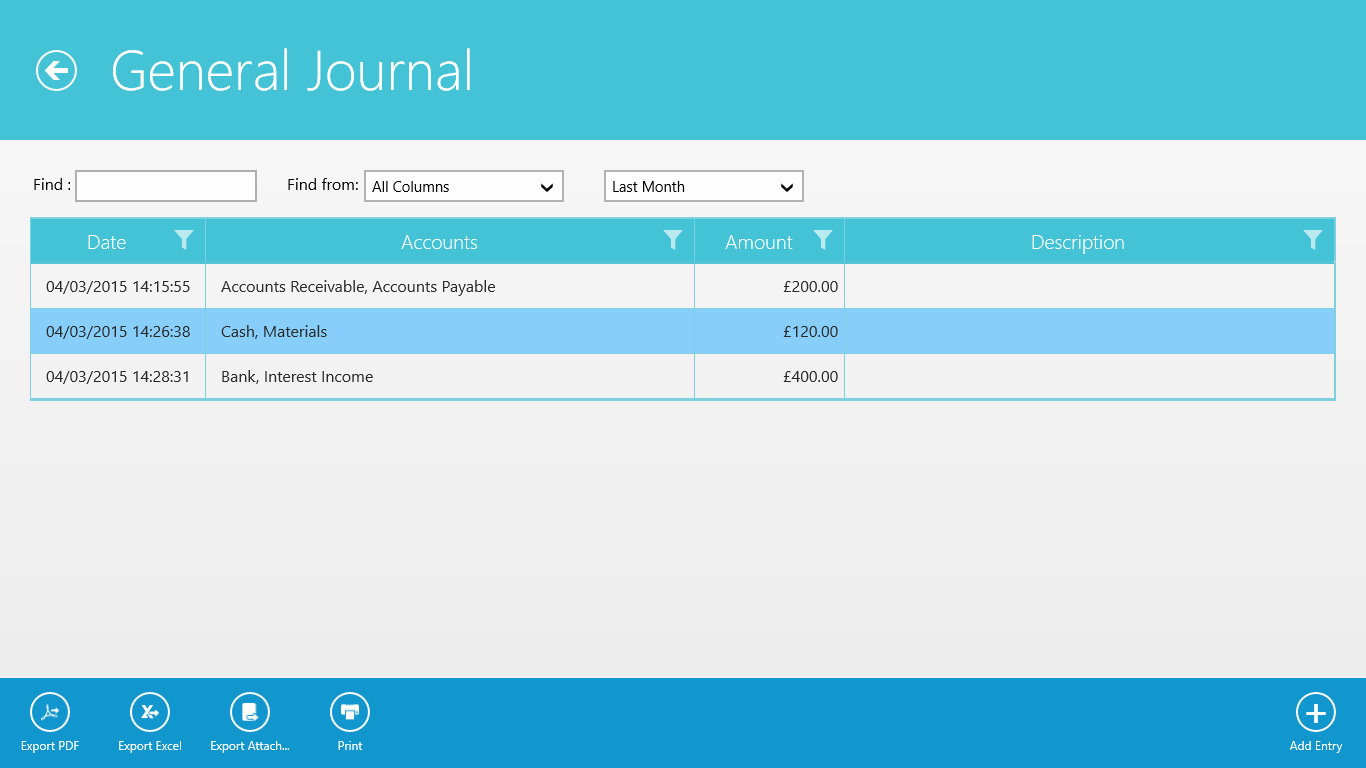
Task: Click the back arrow icon
Action: [x=56, y=71]
